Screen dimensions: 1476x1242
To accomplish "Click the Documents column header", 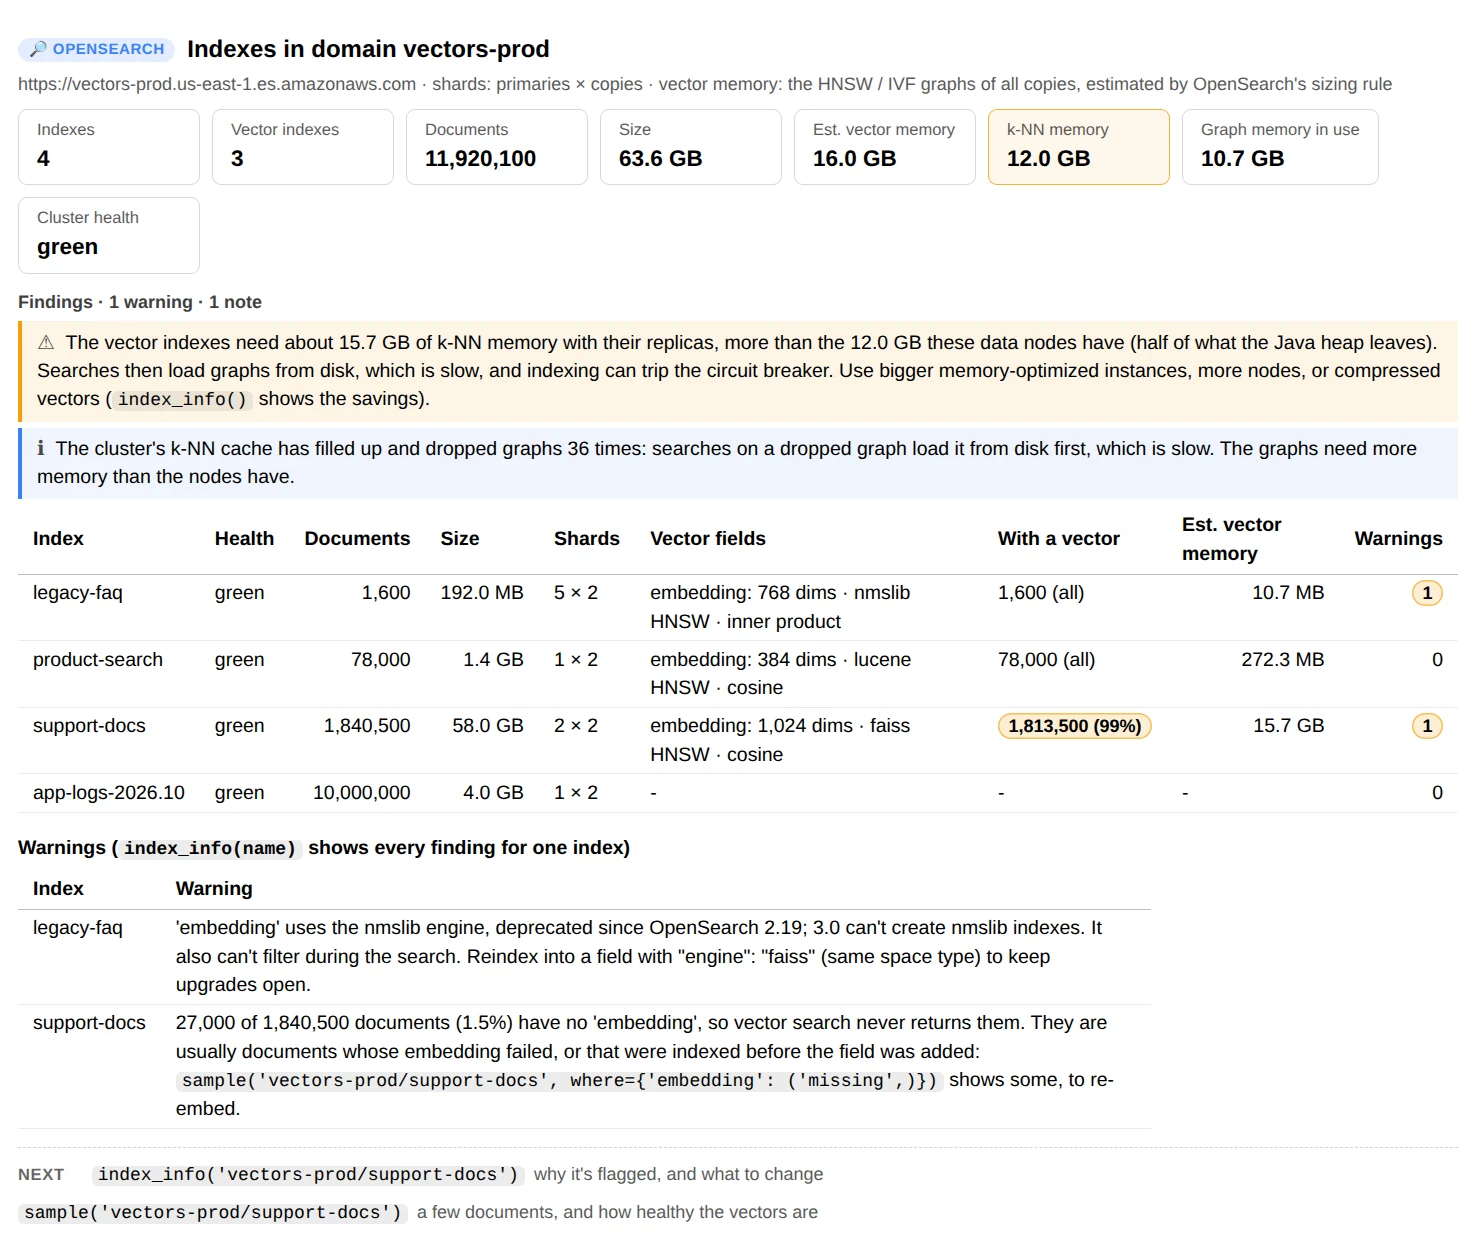I will tap(357, 539).
